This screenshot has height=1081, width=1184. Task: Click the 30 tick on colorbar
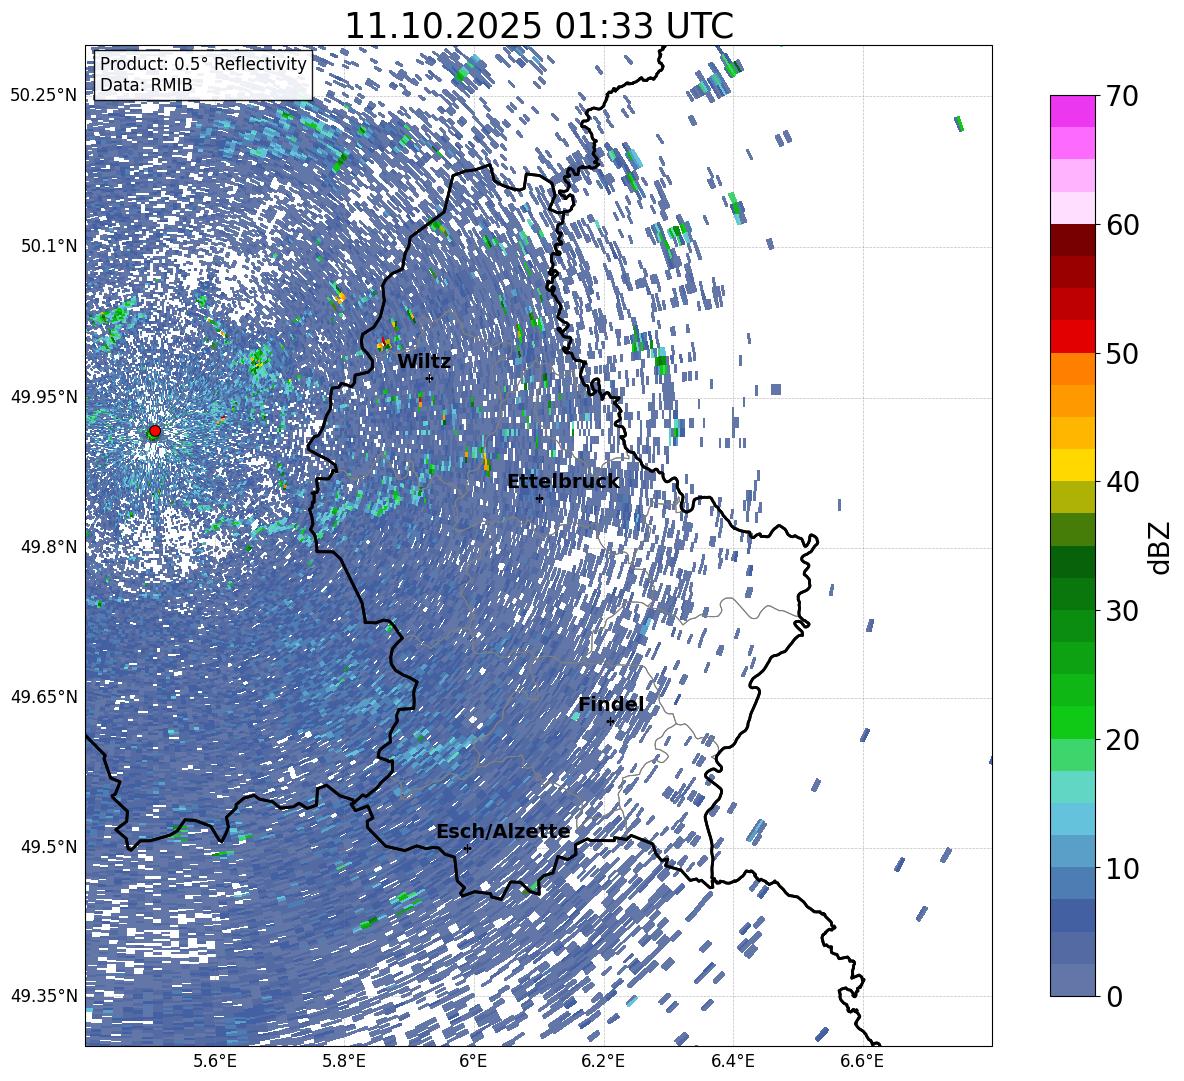pyautogui.click(x=1123, y=610)
